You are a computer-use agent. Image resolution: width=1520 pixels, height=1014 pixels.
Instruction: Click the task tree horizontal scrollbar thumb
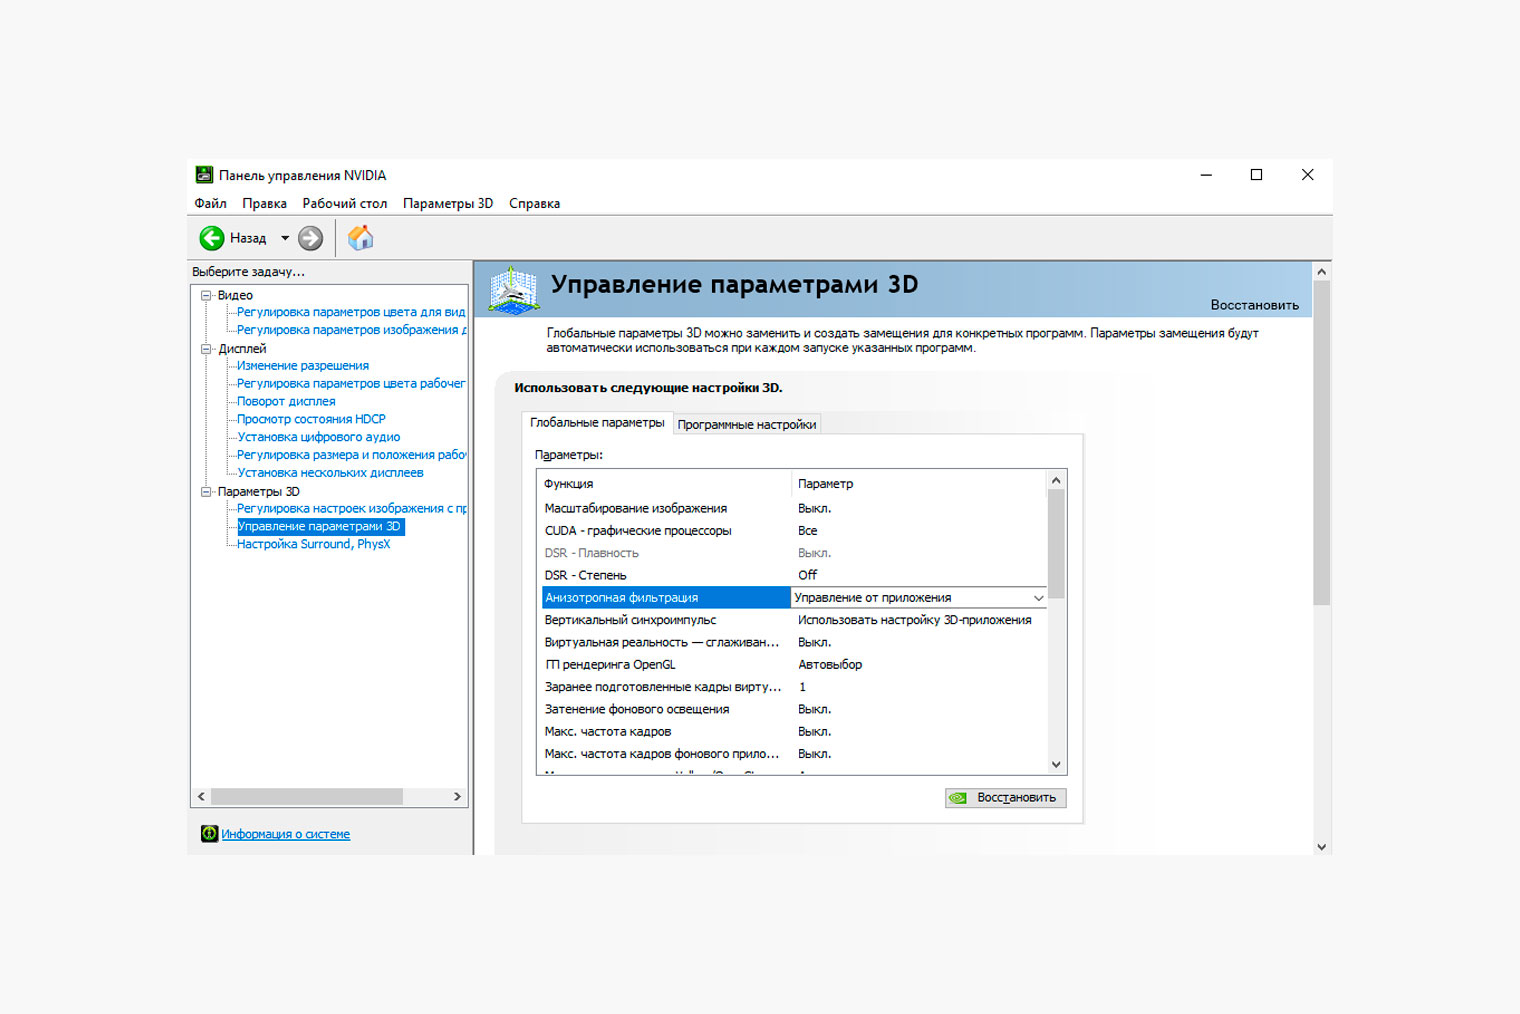point(307,797)
